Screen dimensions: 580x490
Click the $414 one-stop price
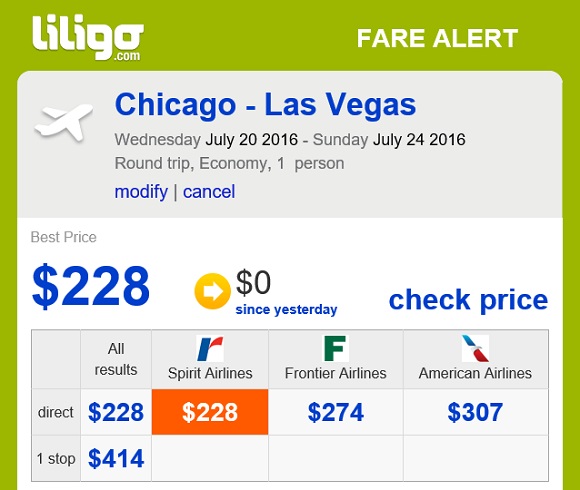[116, 459]
